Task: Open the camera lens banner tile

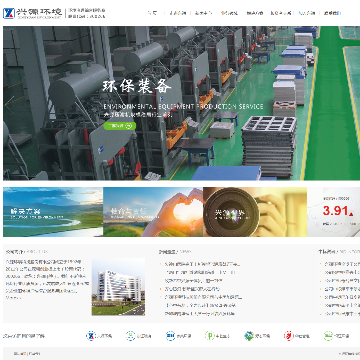Action: [x=255, y=212]
